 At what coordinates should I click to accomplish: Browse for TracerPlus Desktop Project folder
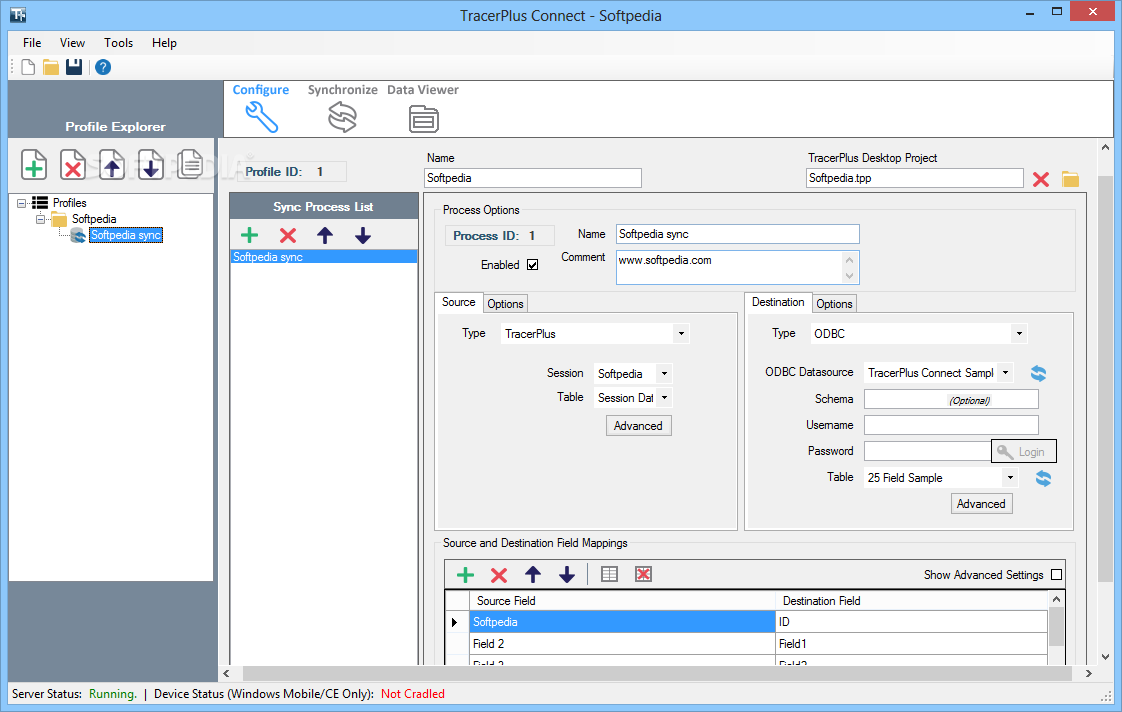(x=1070, y=179)
